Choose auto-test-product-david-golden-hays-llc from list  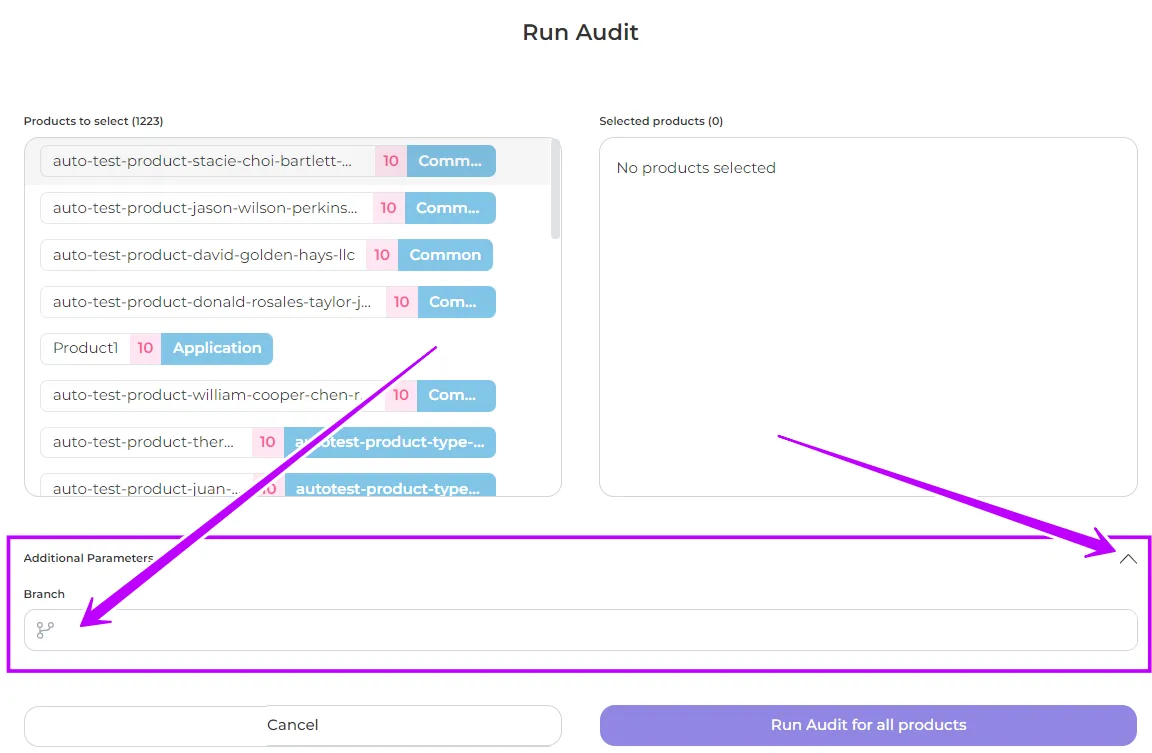203,255
